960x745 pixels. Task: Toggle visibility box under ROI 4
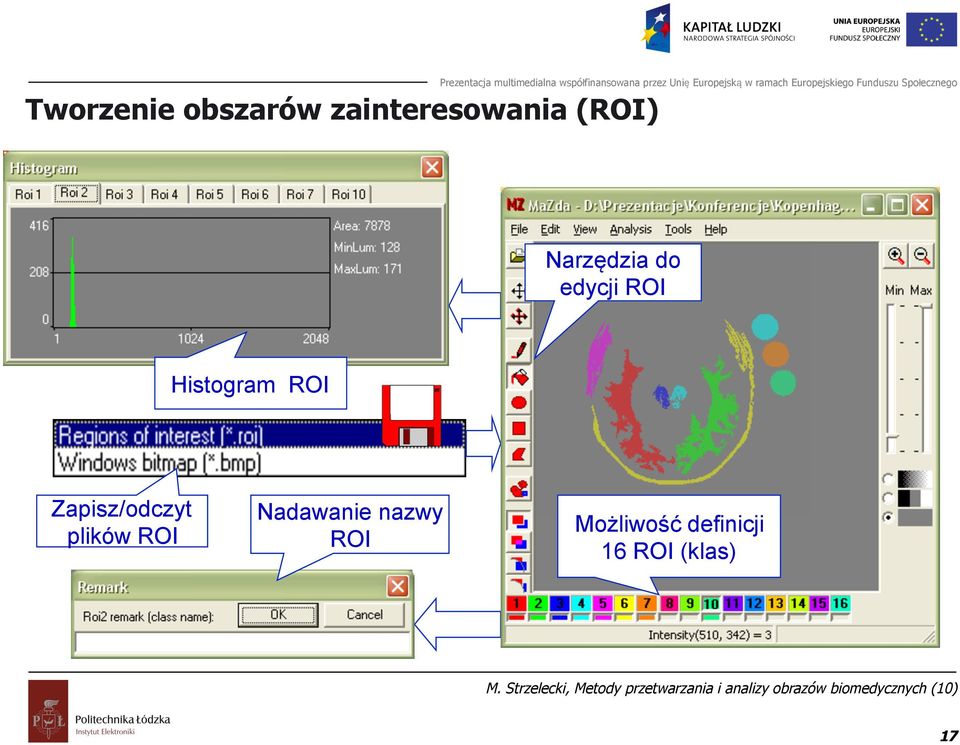pyautogui.click(x=581, y=618)
